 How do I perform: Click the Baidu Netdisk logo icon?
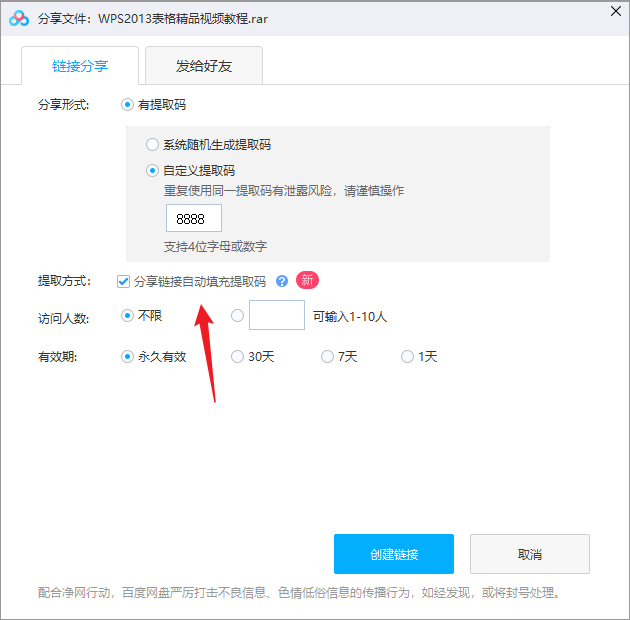(x=19, y=18)
